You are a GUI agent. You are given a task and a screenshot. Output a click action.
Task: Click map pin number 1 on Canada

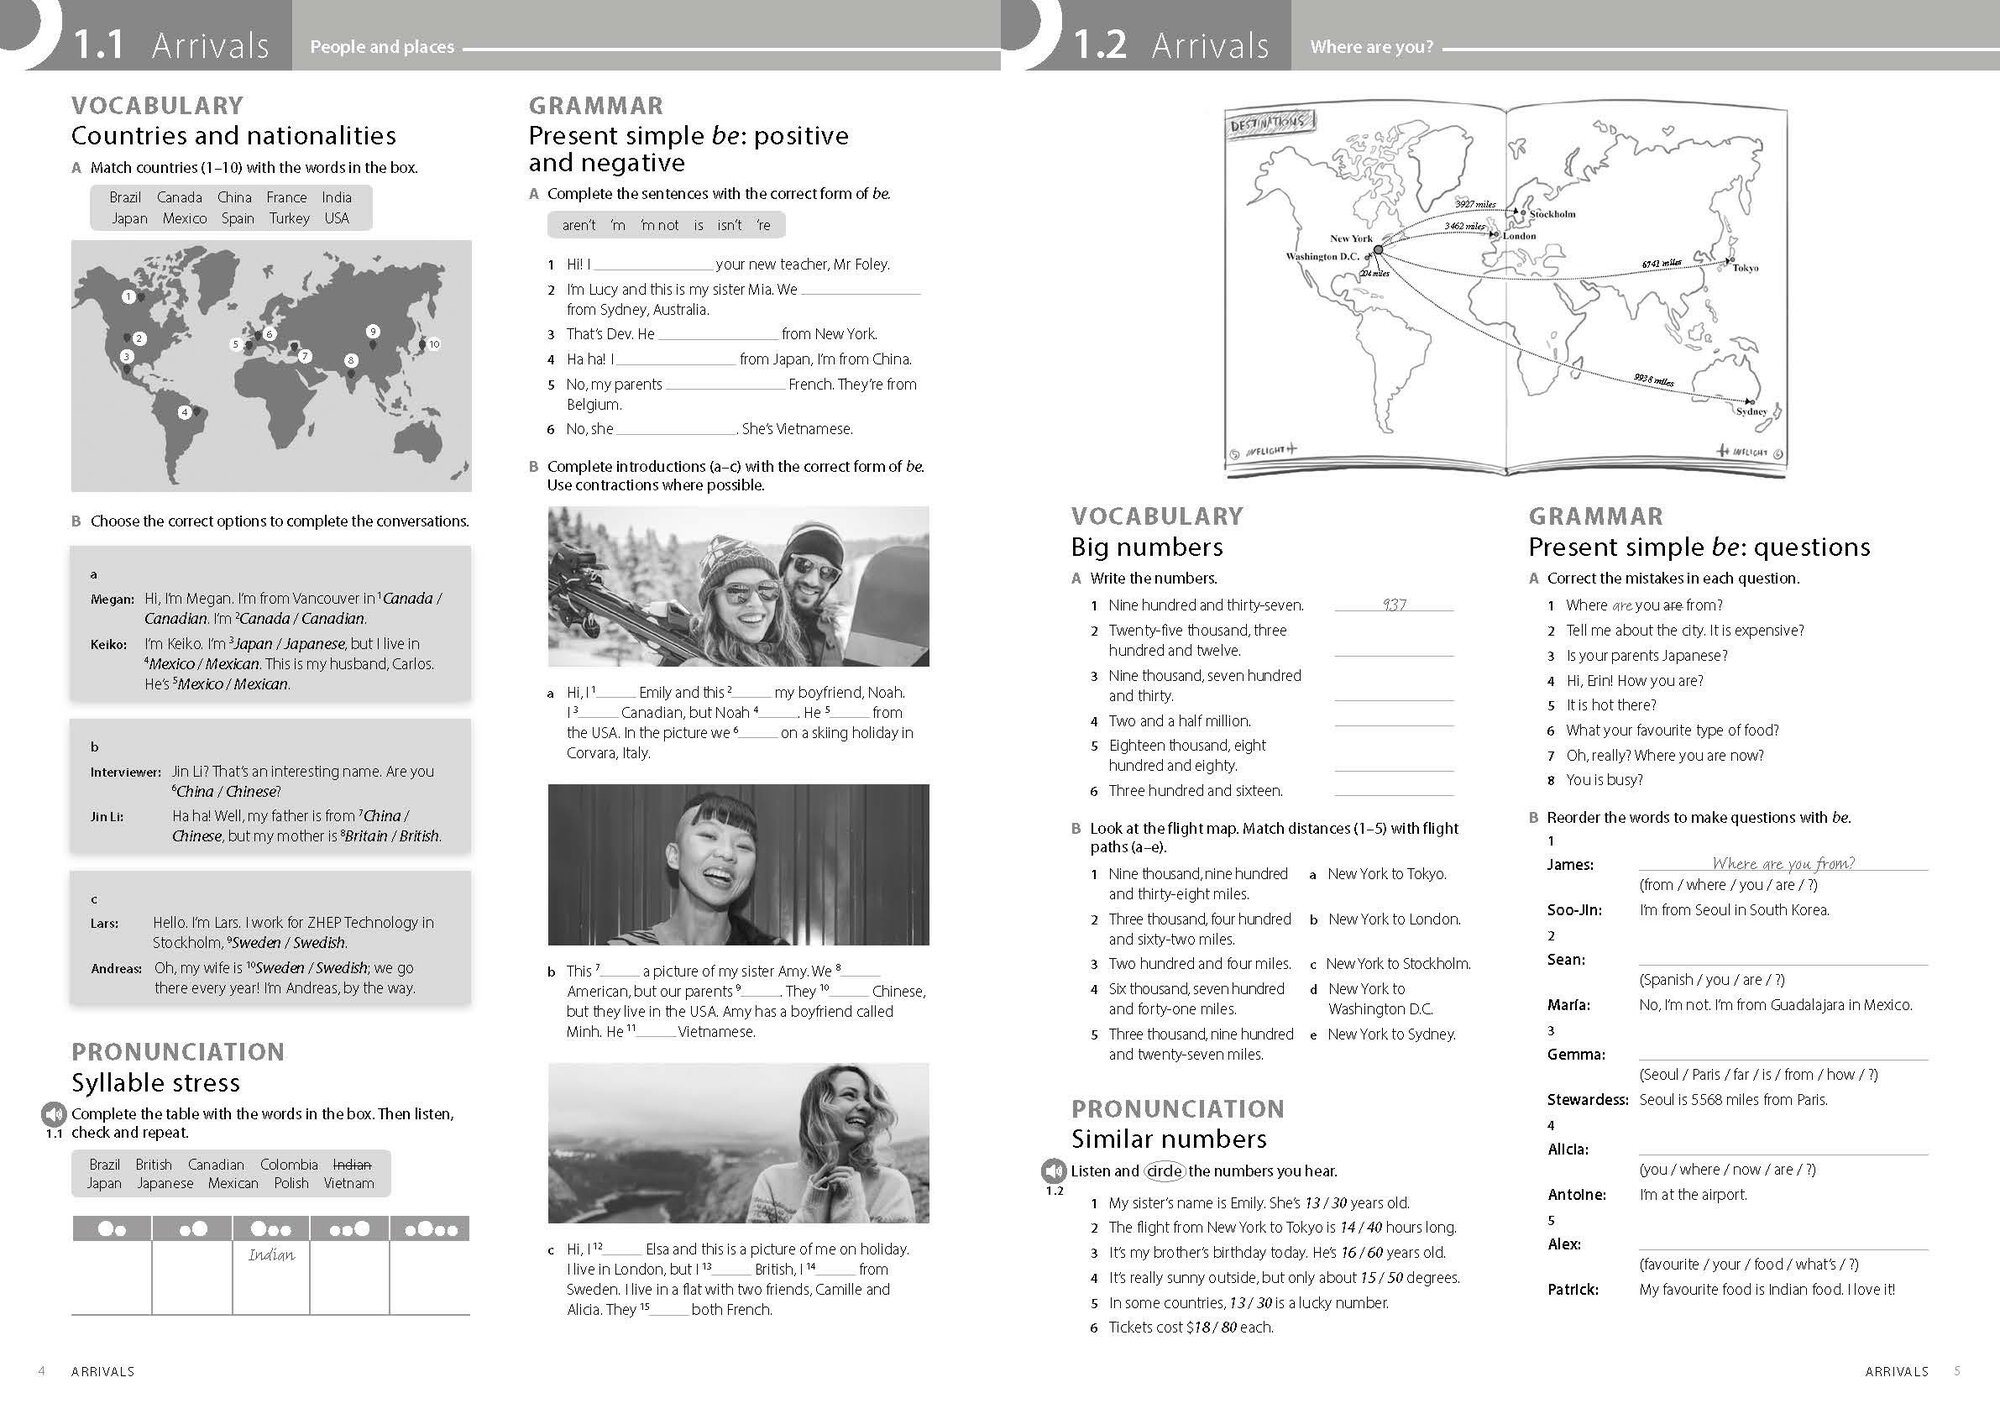coord(129,296)
